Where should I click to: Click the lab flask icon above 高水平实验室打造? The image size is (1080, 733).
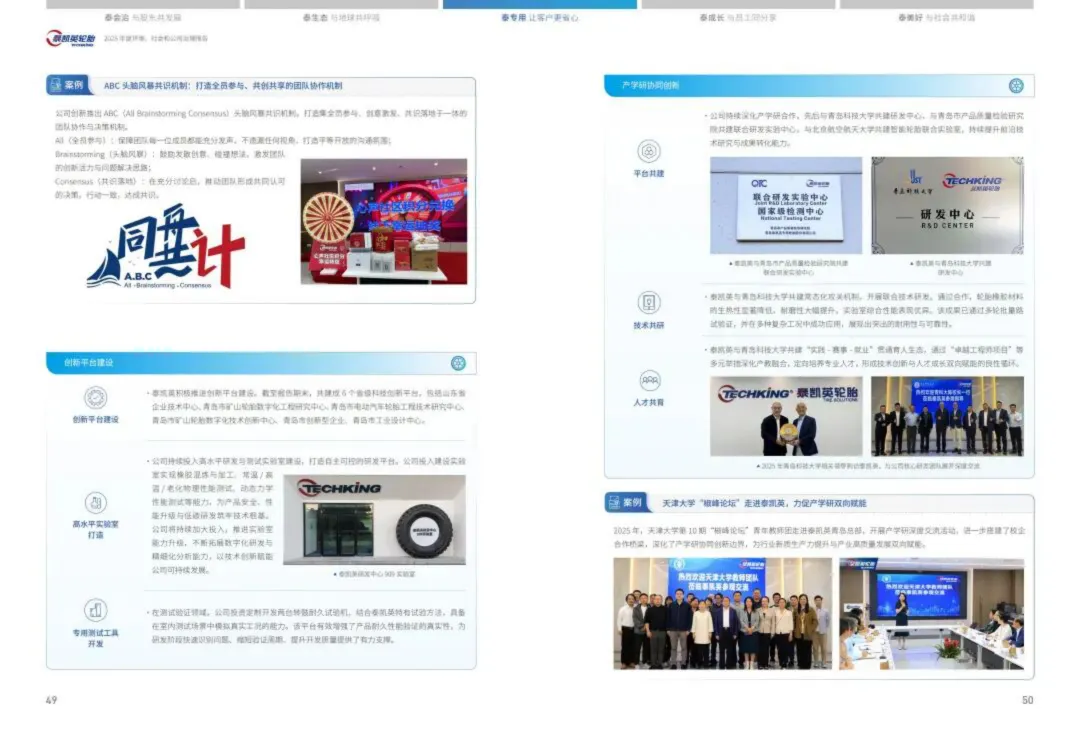[96, 502]
